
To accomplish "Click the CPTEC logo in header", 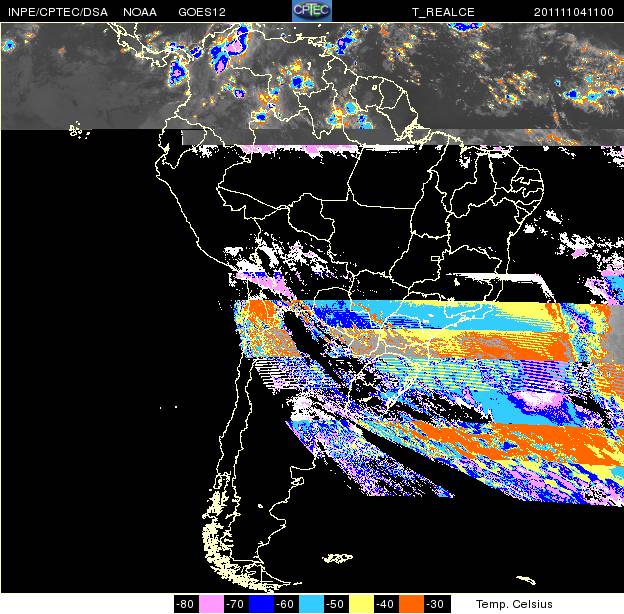I will coord(312,11).
